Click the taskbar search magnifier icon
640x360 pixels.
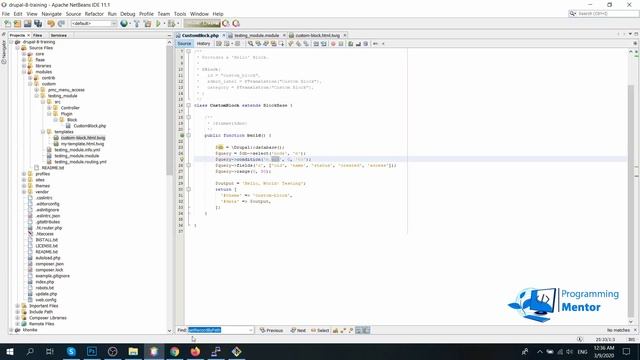coord(30,351)
